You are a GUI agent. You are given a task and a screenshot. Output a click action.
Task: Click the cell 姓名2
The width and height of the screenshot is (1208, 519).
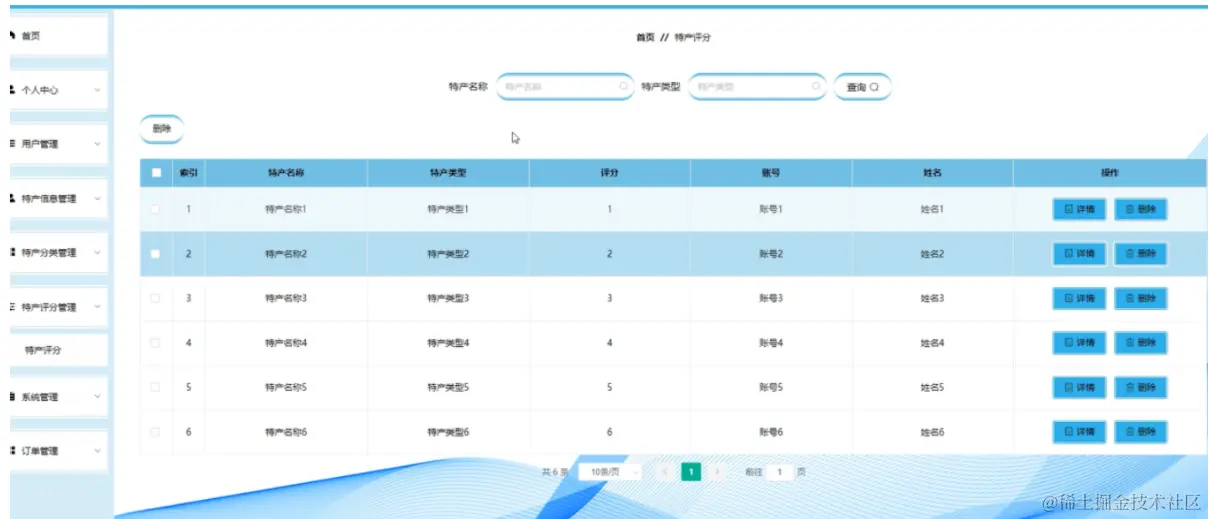pyautogui.click(x=932, y=254)
